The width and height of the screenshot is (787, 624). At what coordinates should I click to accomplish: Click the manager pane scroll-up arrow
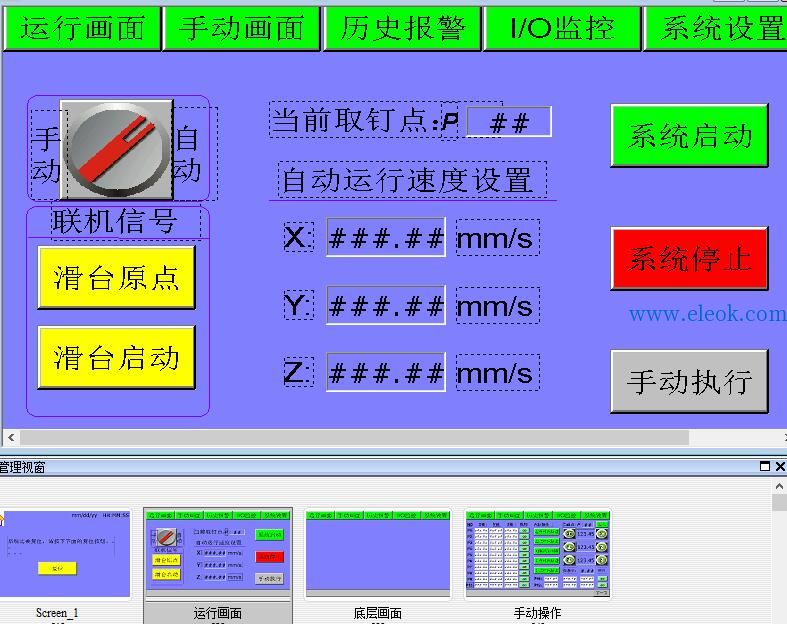(x=779, y=486)
